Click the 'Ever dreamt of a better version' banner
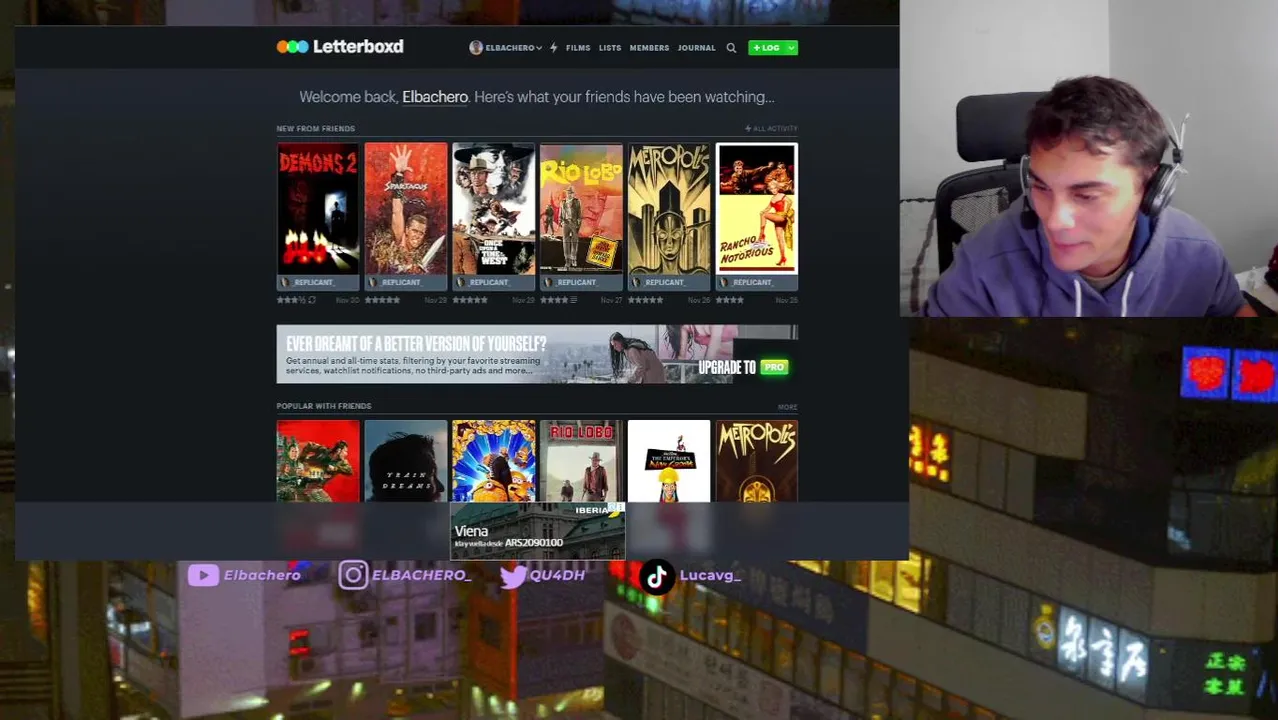Viewport: 1278px width, 720px height. pos(537,354)
